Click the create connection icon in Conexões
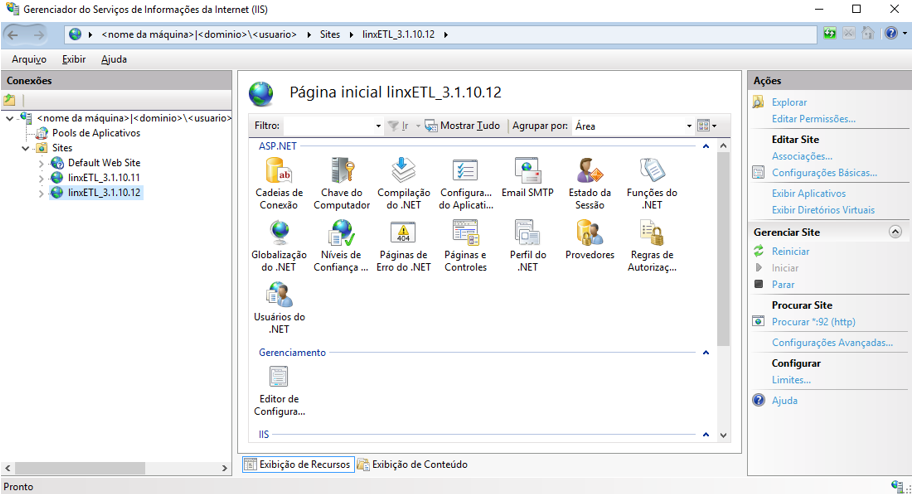Screen dimensions: 912x494 (9, 100)
